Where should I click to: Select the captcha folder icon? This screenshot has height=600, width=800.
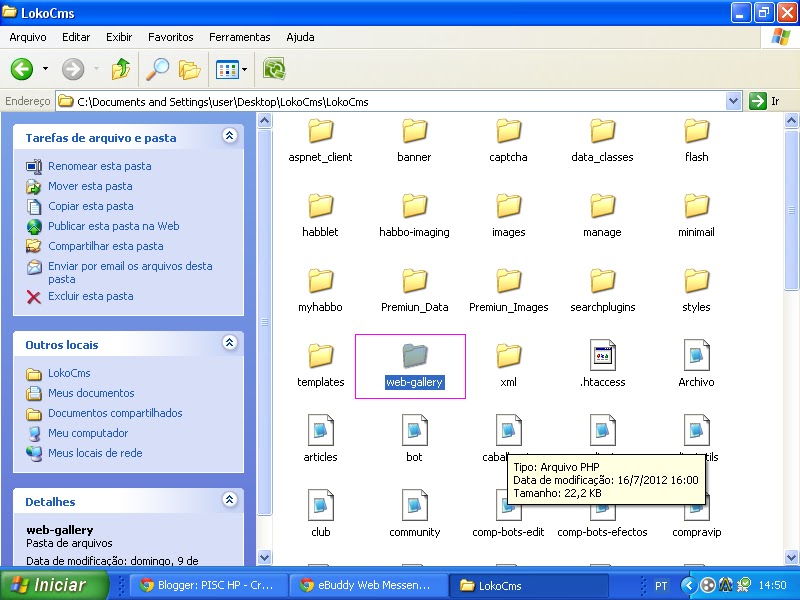point(508,131)
